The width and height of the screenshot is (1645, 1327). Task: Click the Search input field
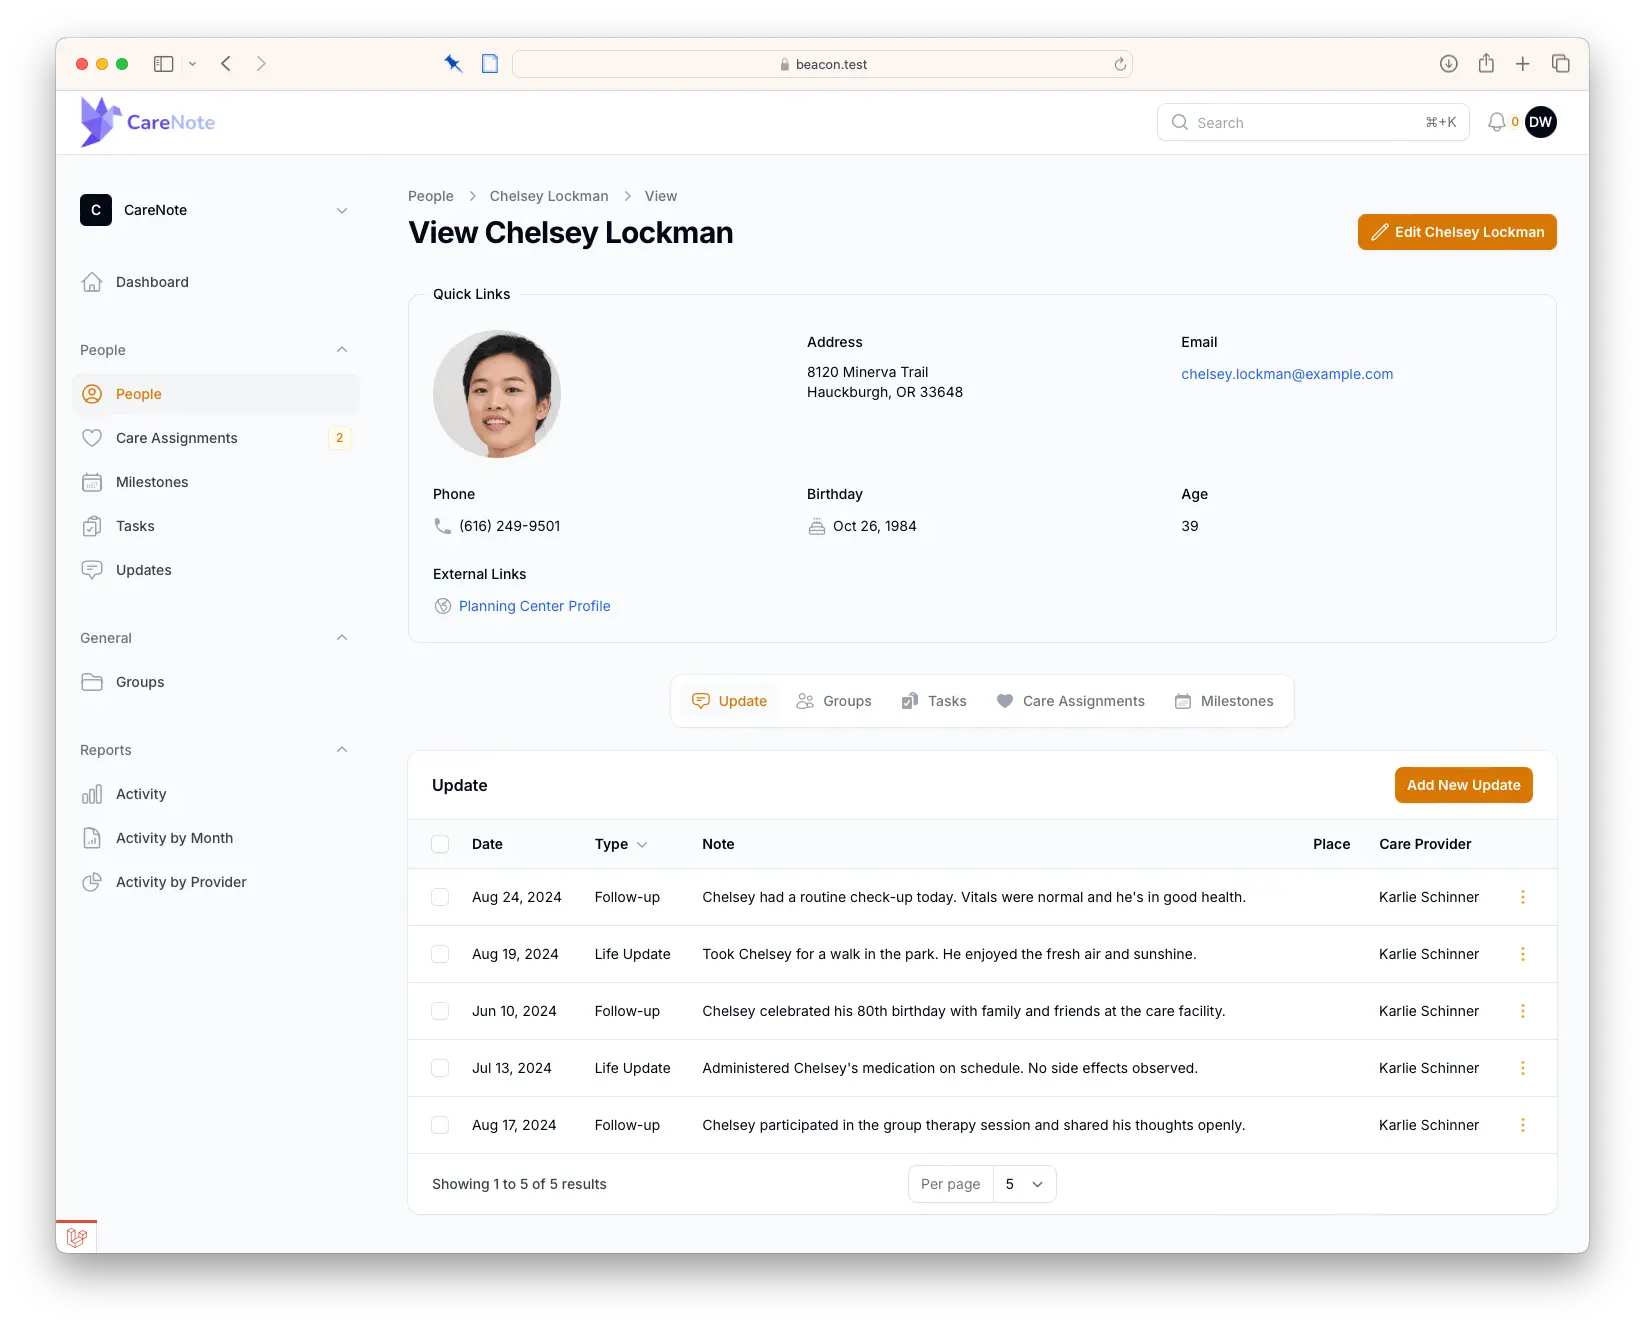click(1313, 122)
